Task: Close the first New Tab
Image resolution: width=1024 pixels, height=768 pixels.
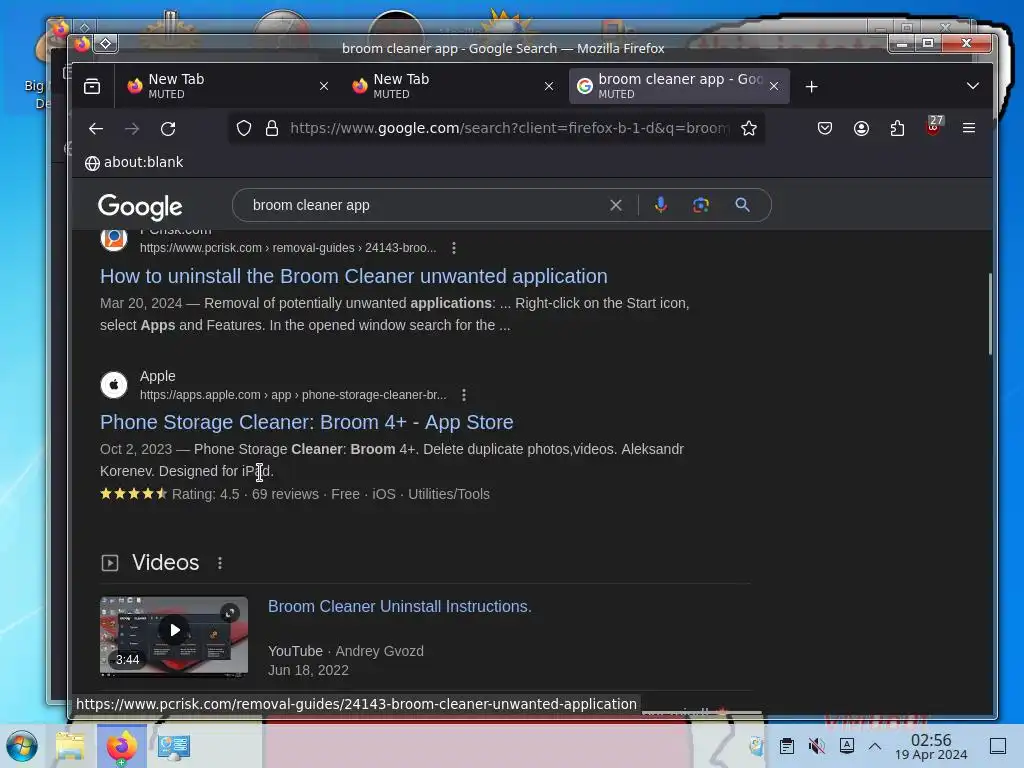Action: (324, 86)
